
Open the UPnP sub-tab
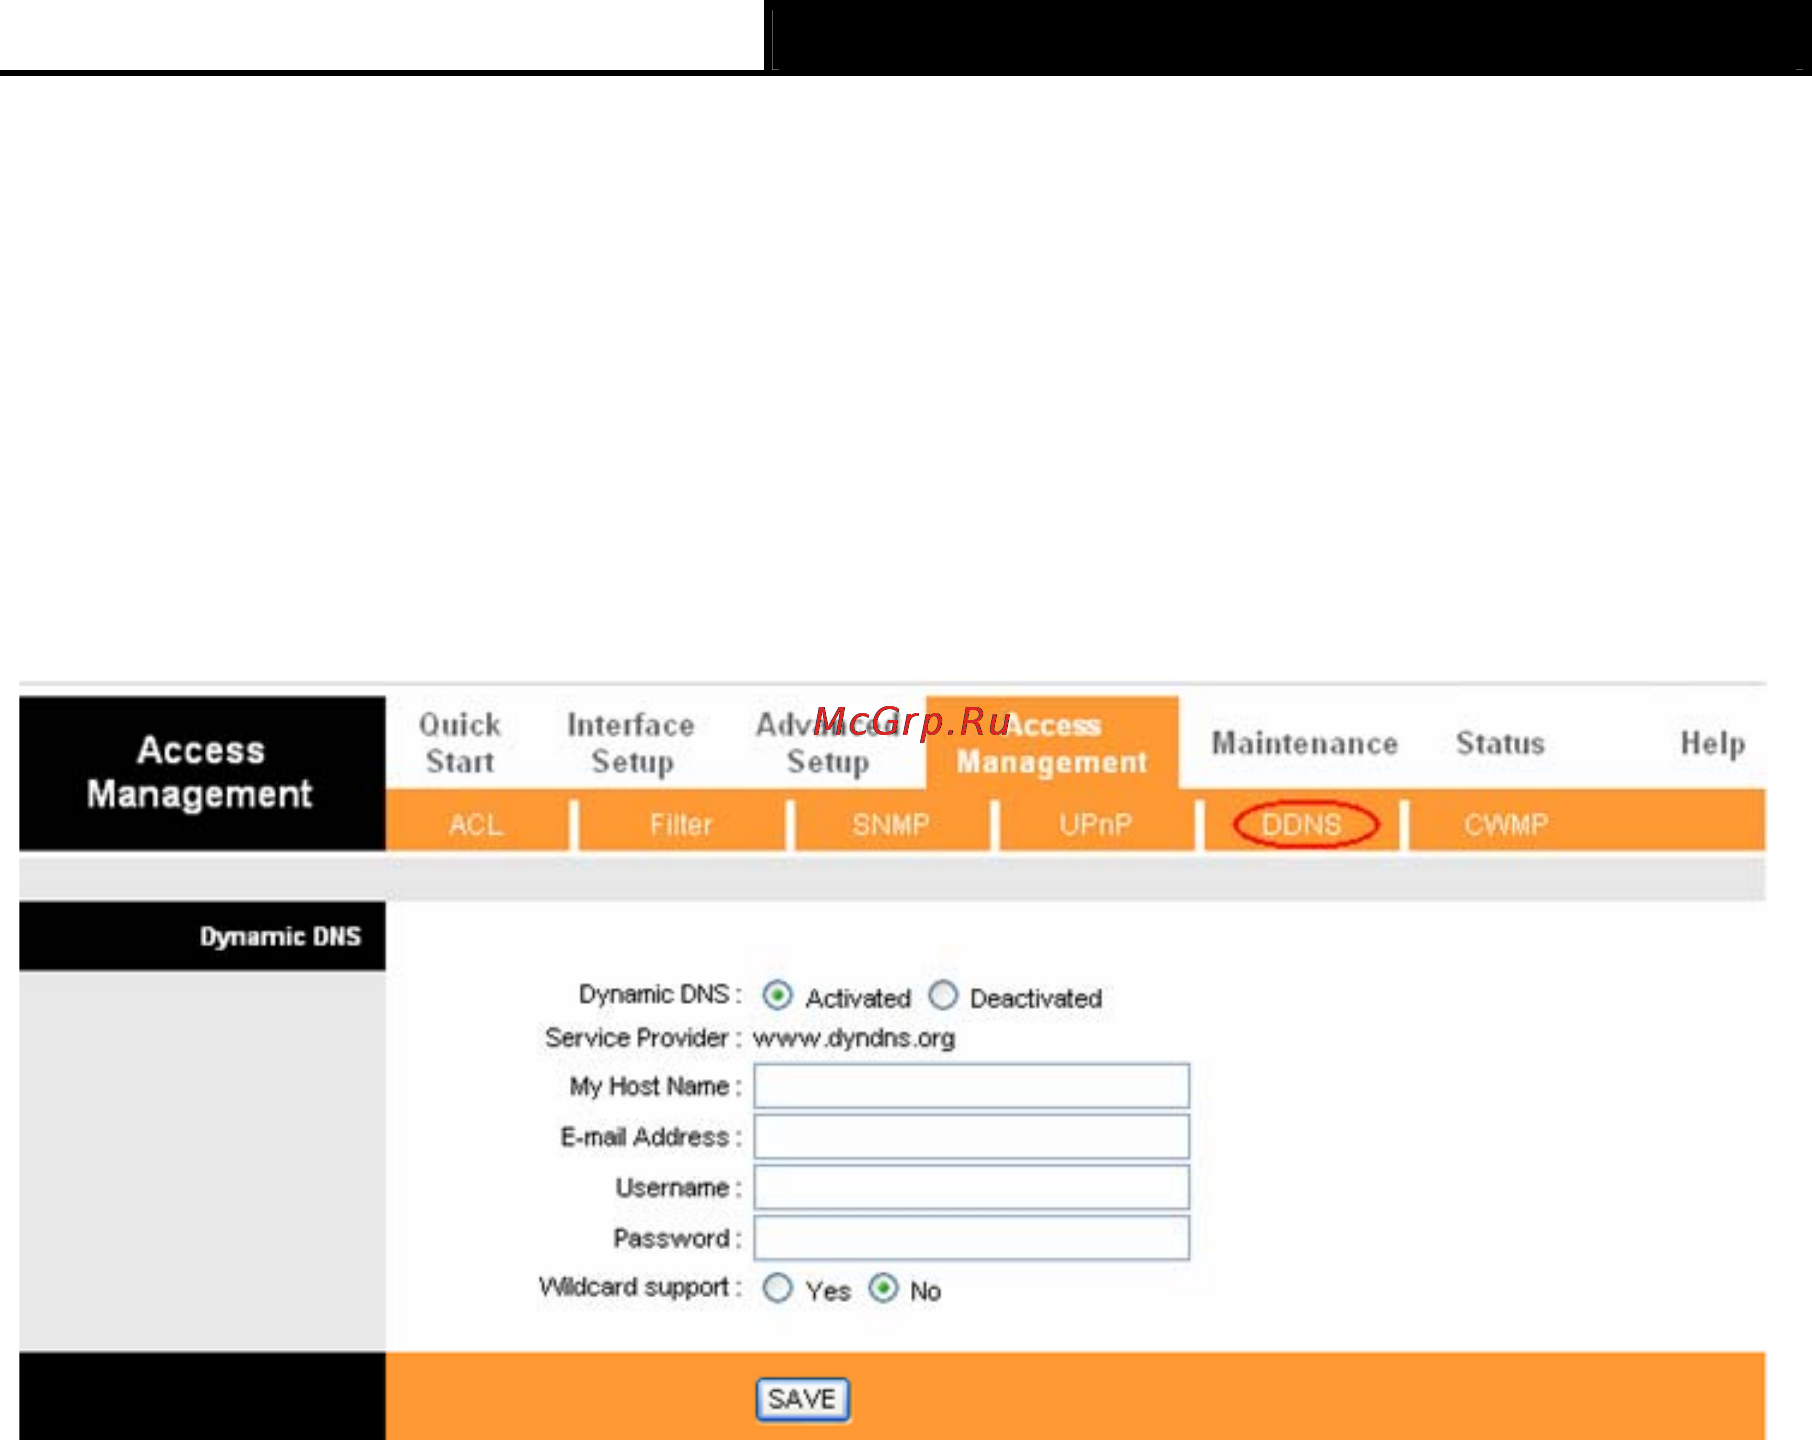1096,825
